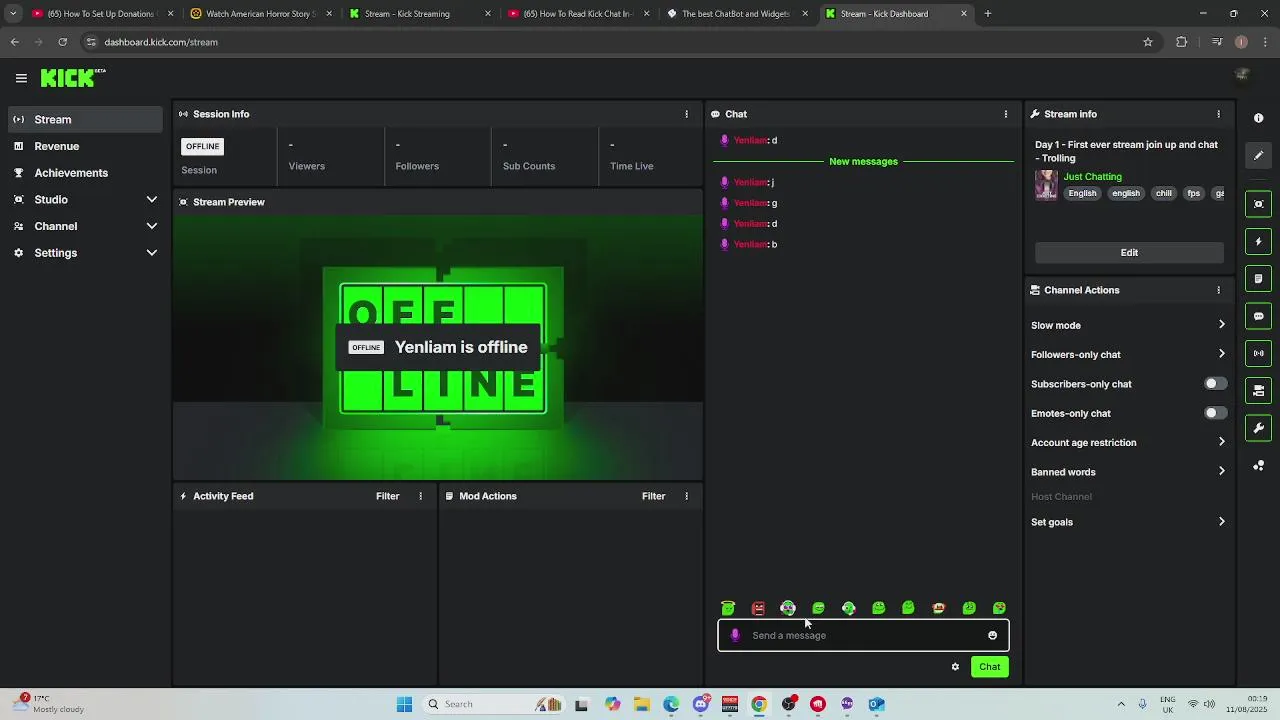Select Stream in the sidebar
1280x720 pixels.
point(85,119)
